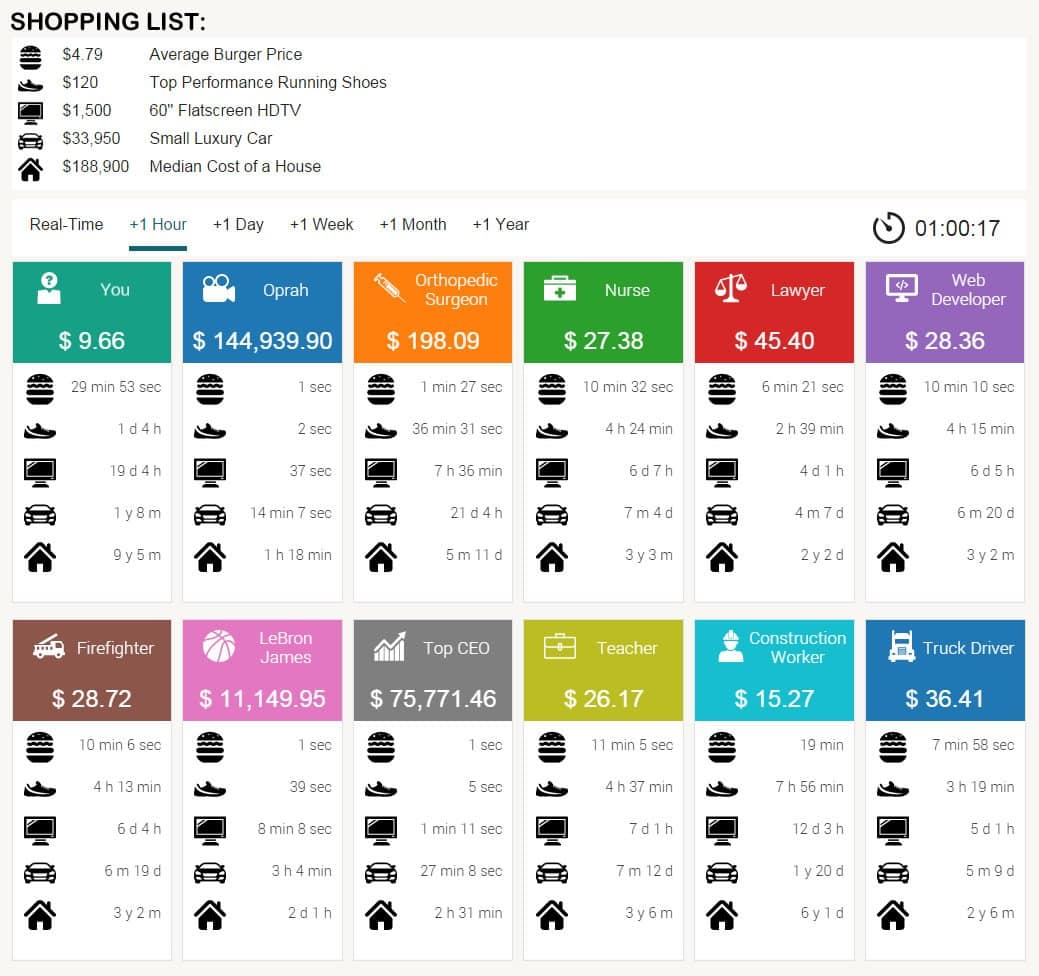Click the first aid kit Nurse icon
The width and height of the screenshot is (1039, 976).
point(559,289)
